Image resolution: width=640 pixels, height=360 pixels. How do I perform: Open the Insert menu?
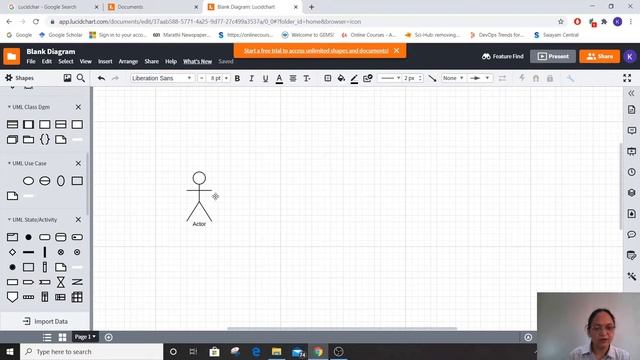(105, 62)
